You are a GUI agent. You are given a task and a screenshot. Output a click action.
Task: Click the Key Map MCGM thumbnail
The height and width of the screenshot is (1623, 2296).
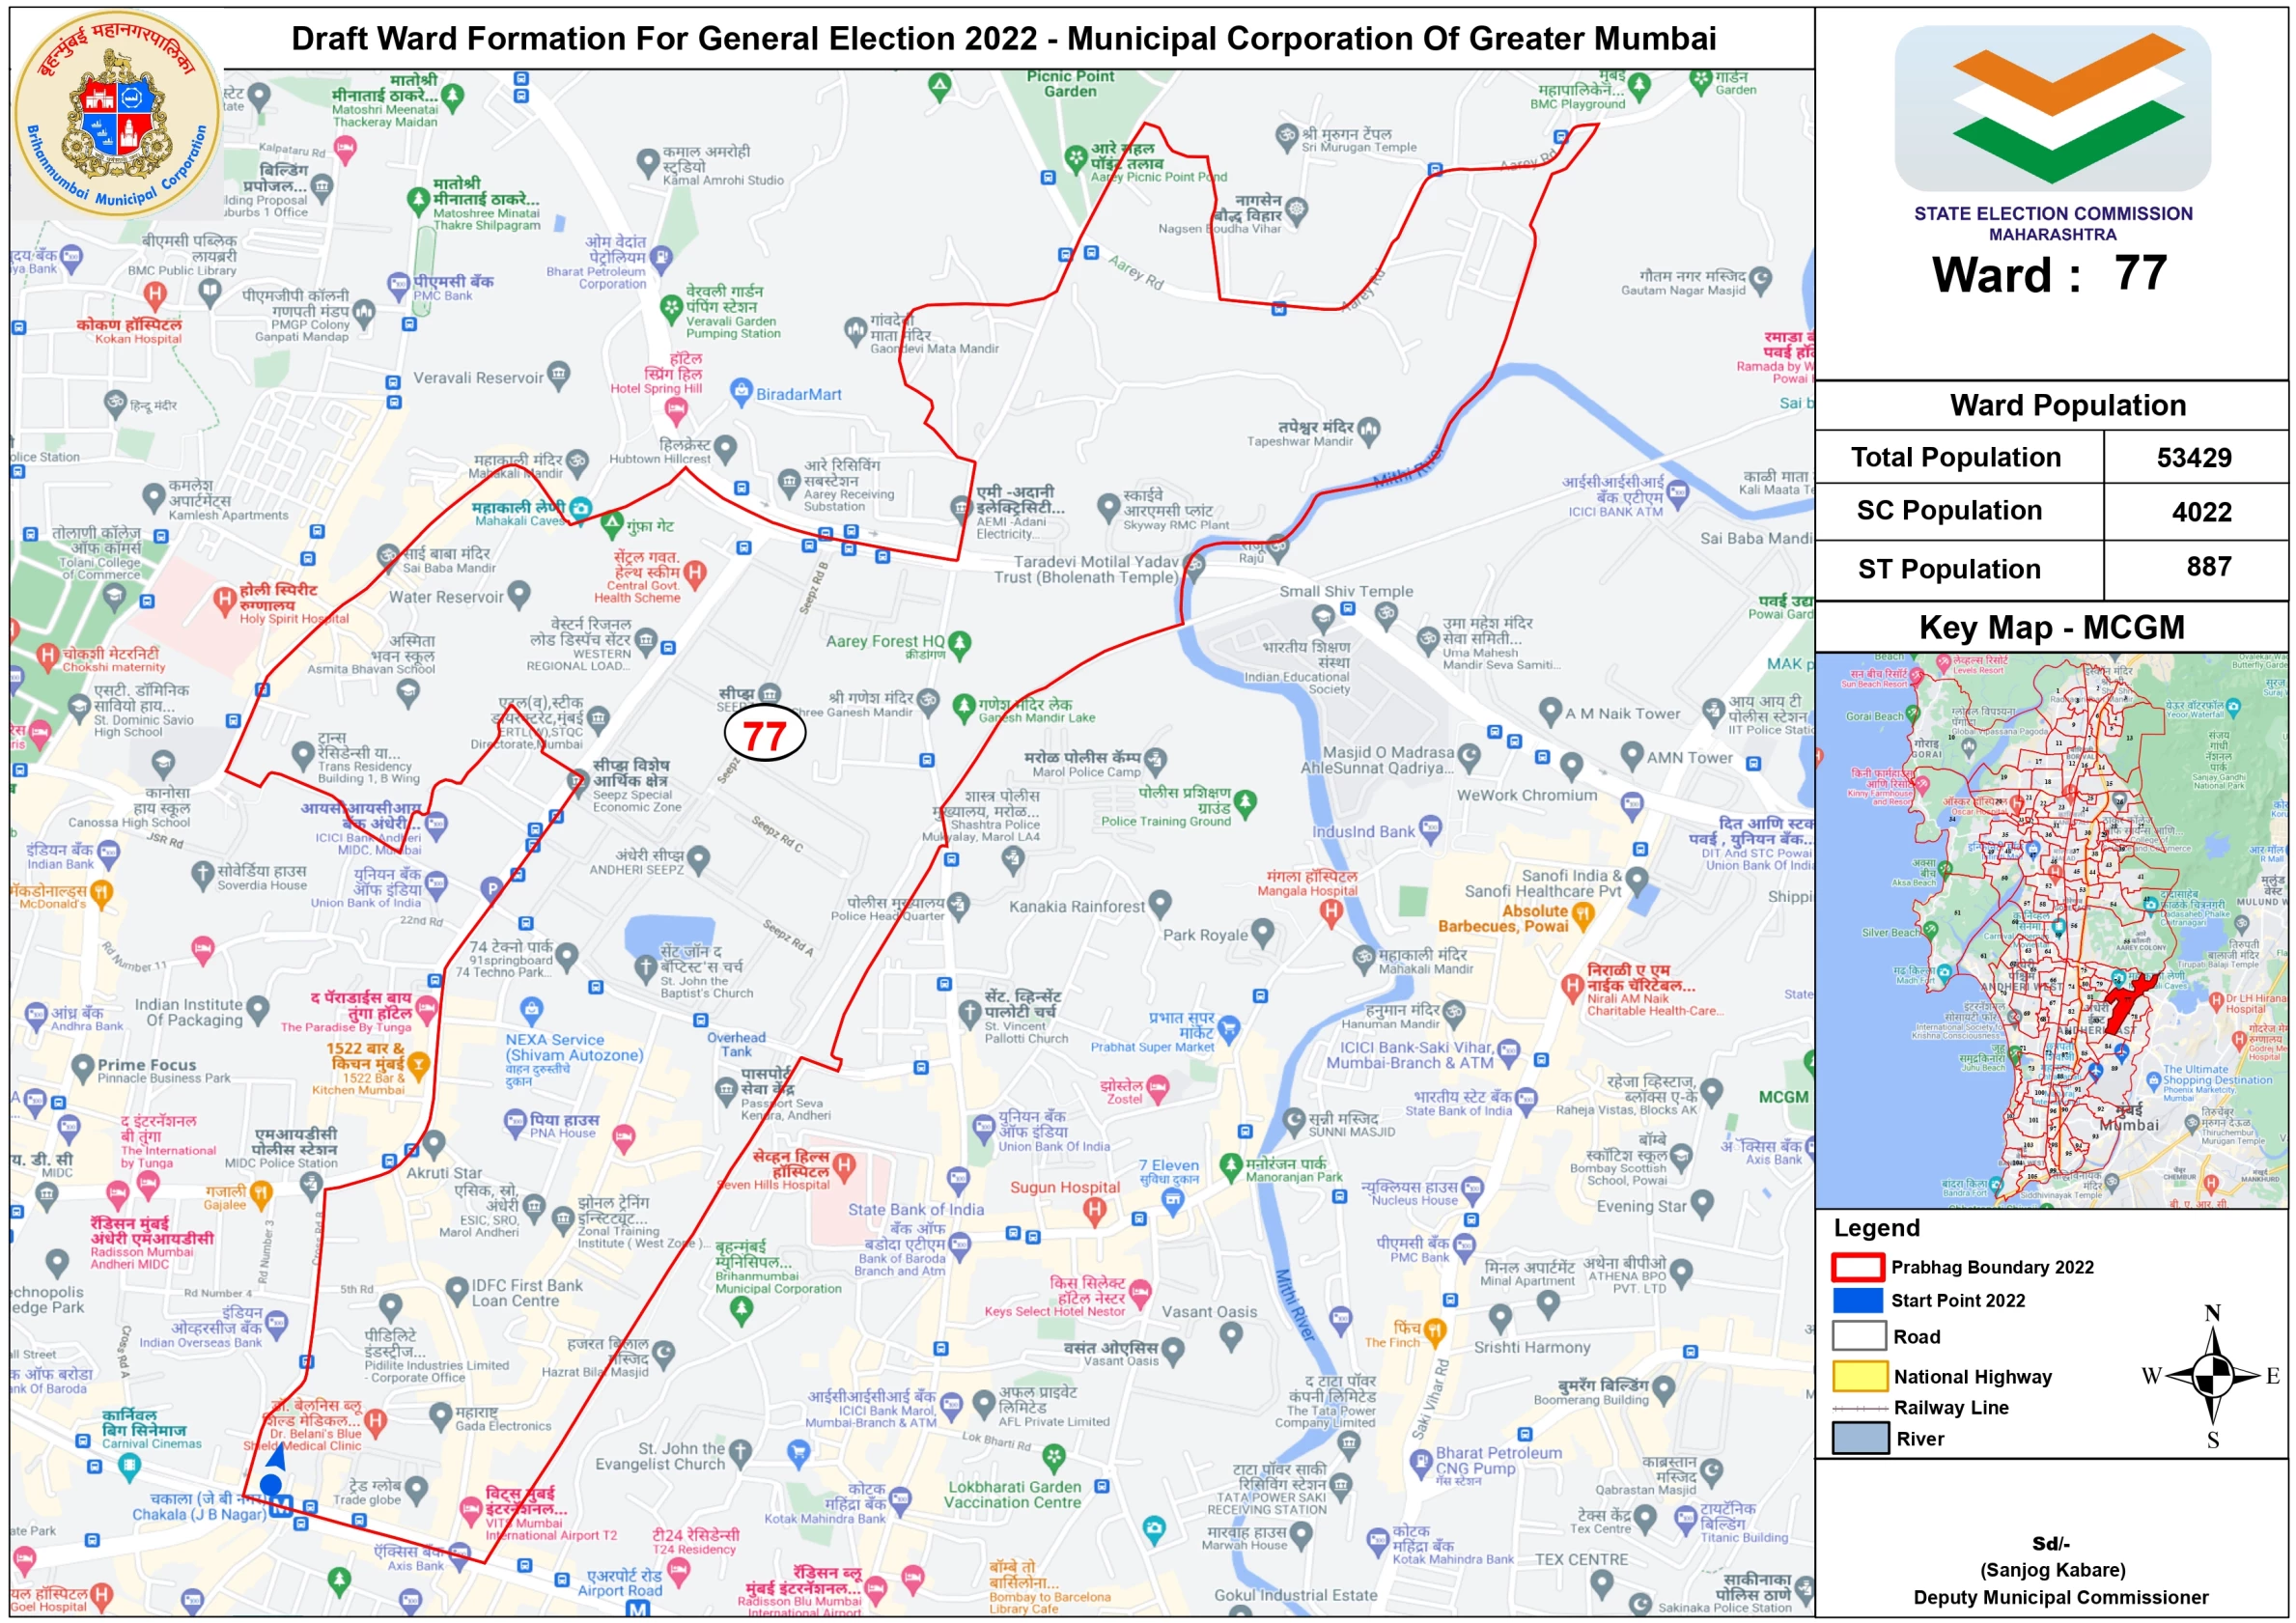[x=2050, y=930]
